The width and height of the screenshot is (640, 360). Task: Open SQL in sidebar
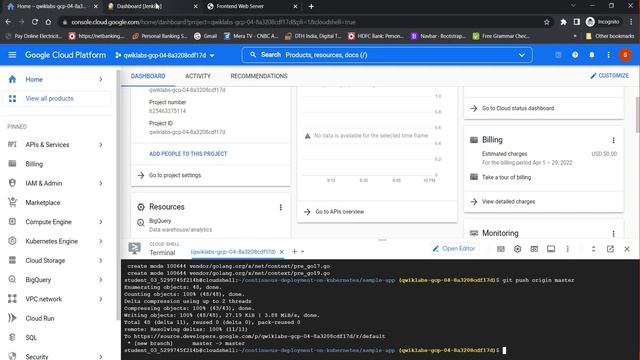tap(31, 338)
